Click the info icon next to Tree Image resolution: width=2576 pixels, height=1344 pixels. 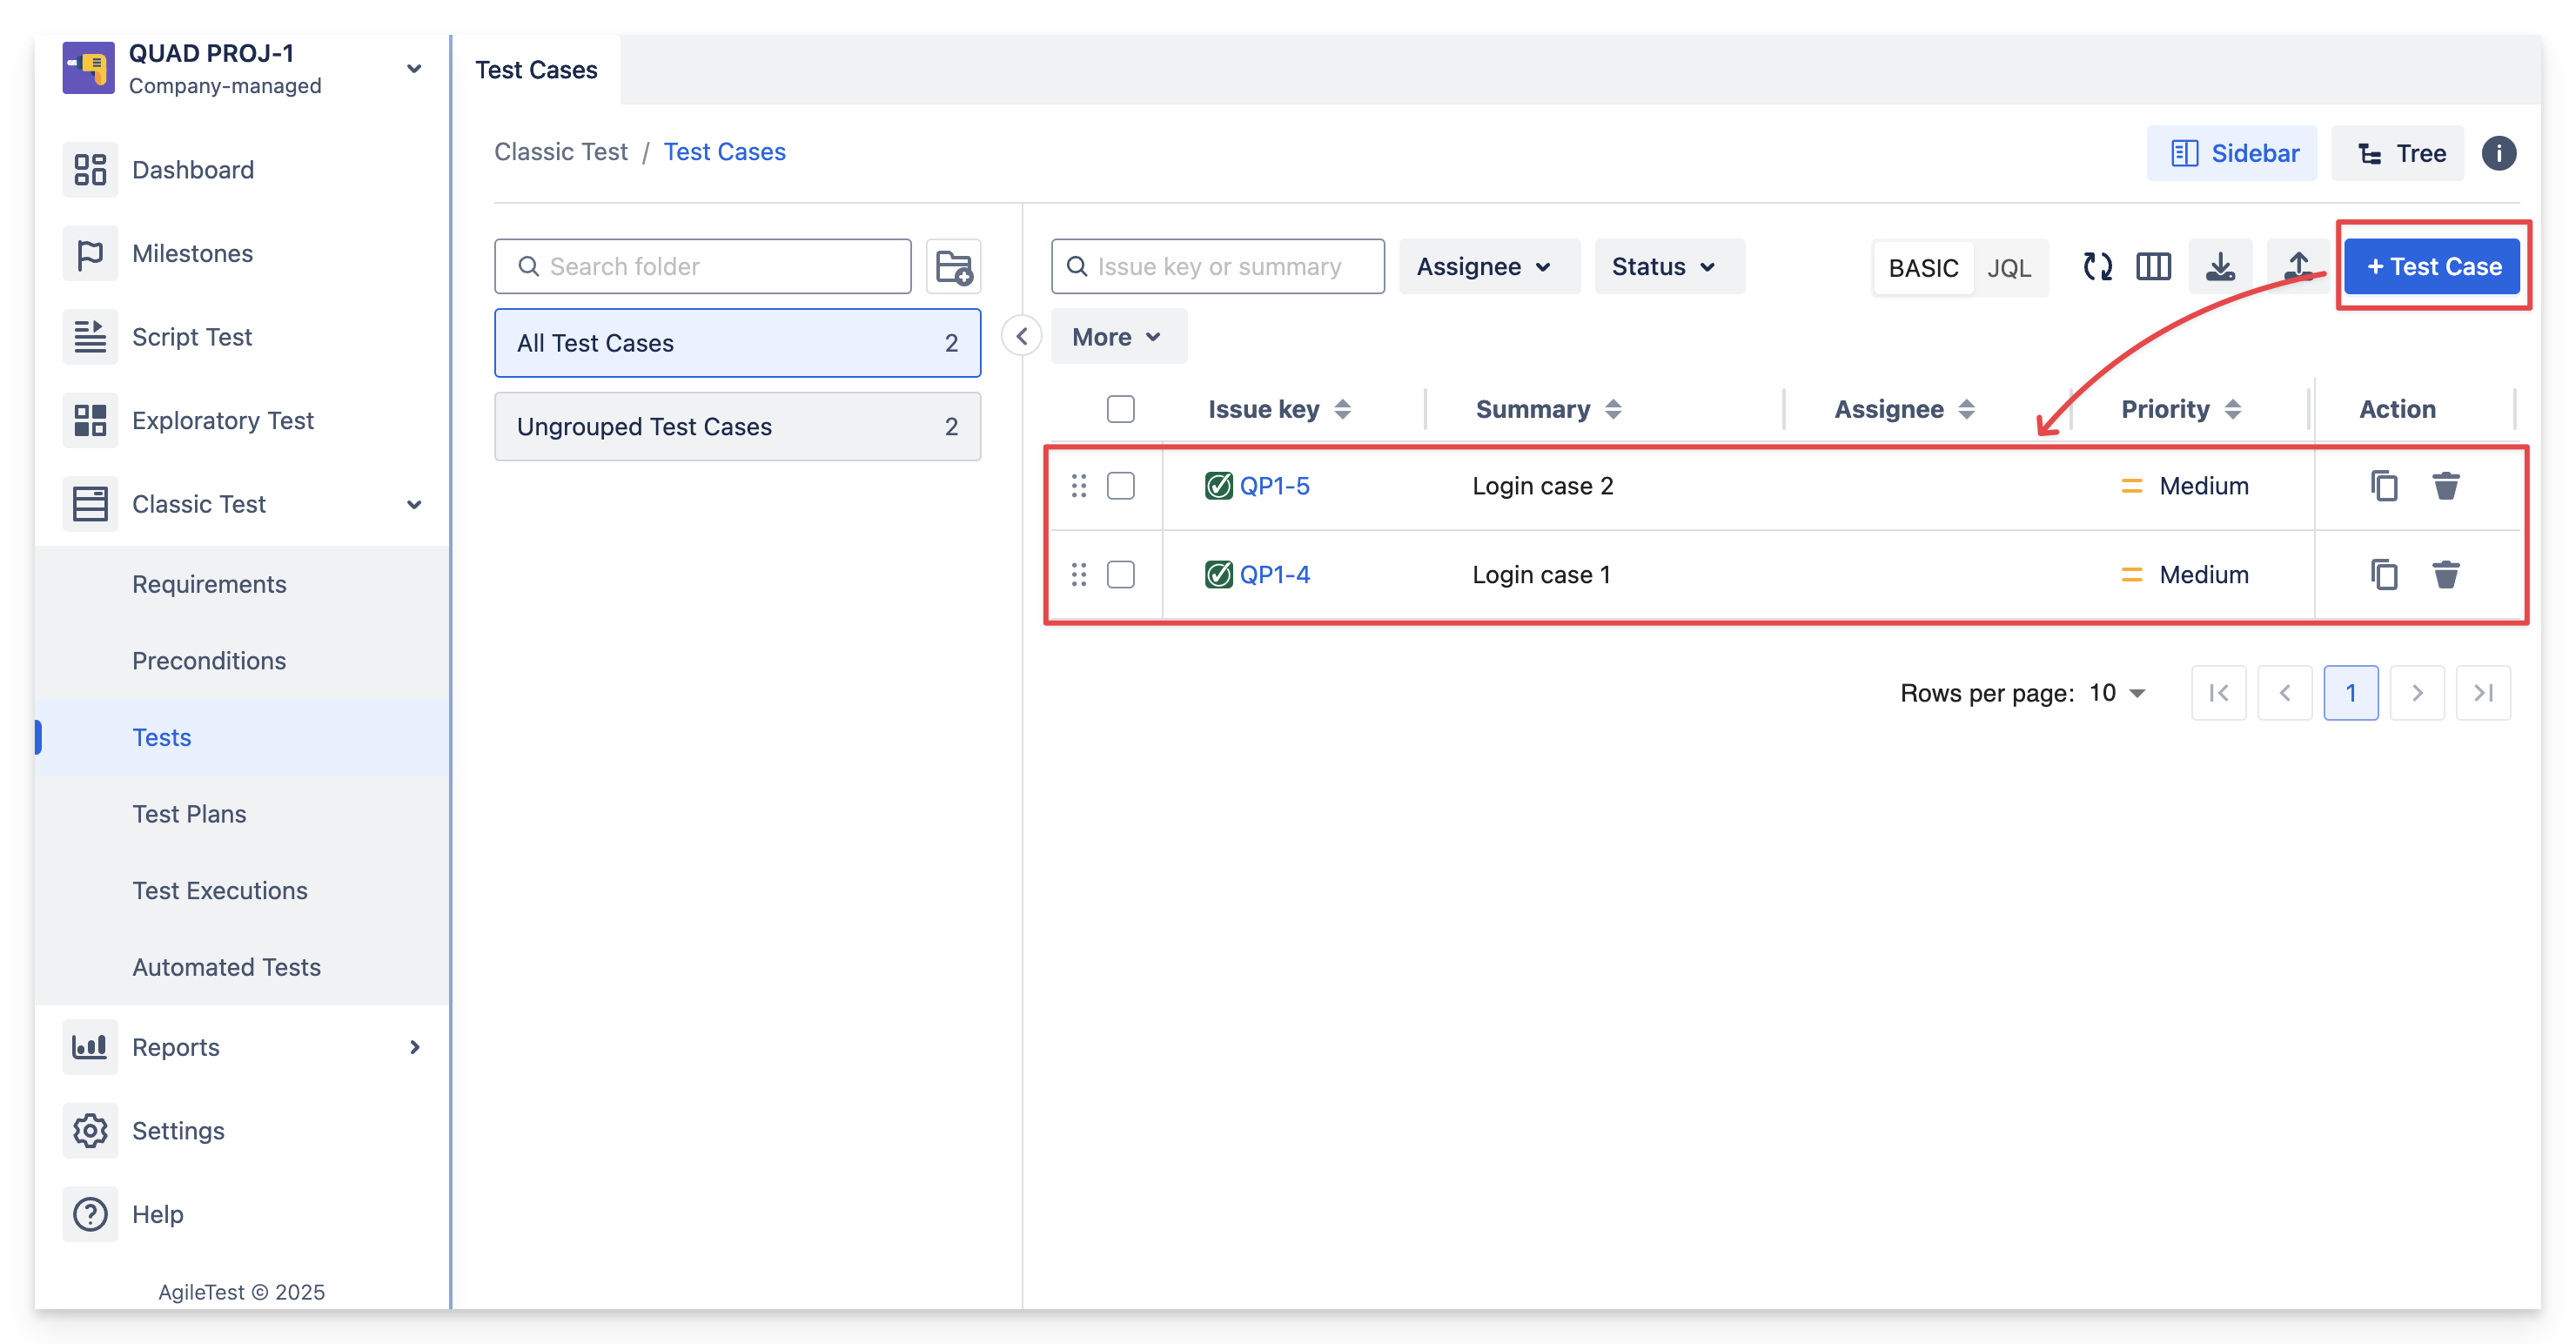click(2498, 154)
